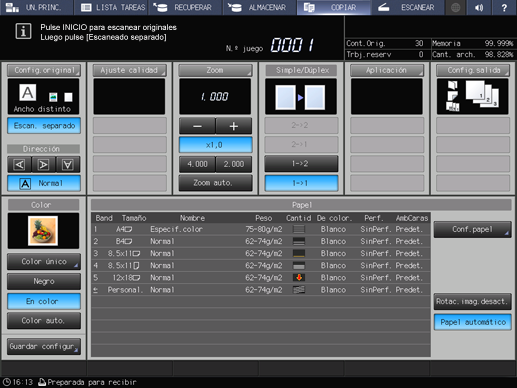This screenshot has height=388, width=517.
Task: Select left-rotated original direction icon
Action: pyautogui.click(x=19, y=164)
